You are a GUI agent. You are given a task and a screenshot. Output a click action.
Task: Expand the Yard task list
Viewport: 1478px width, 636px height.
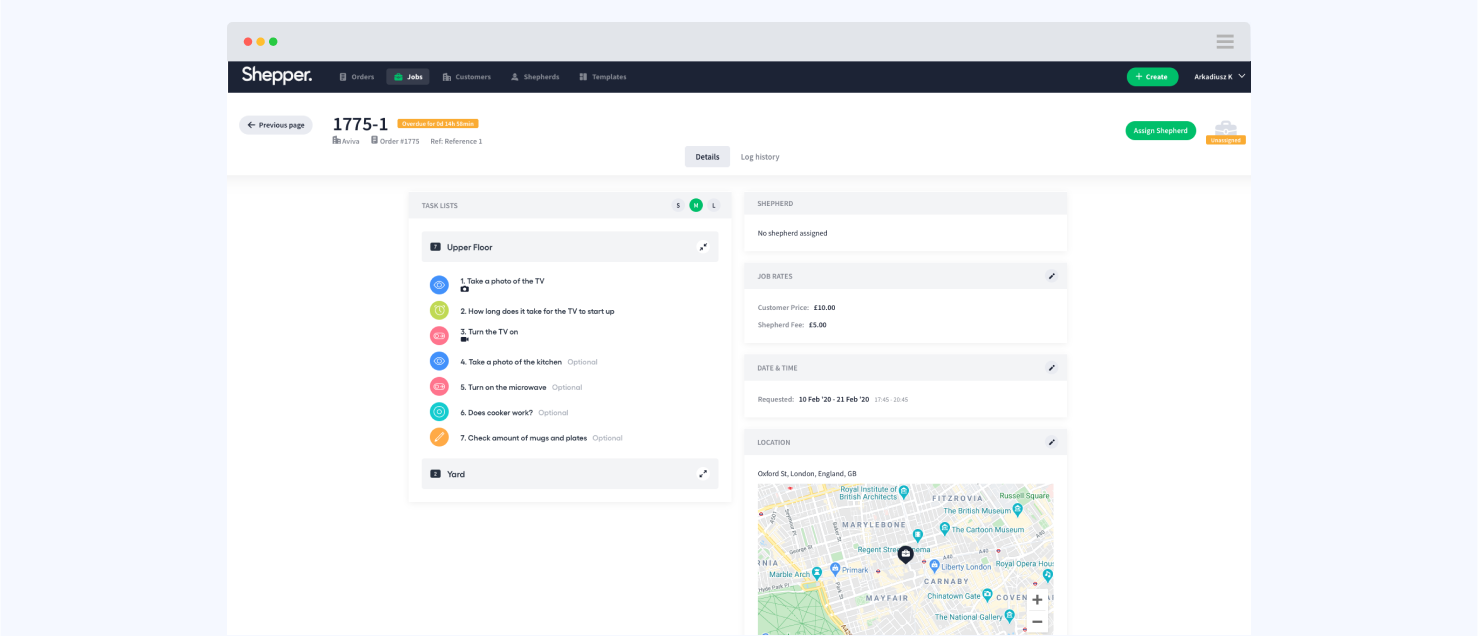pyautogui.click(x=703, y=473)
